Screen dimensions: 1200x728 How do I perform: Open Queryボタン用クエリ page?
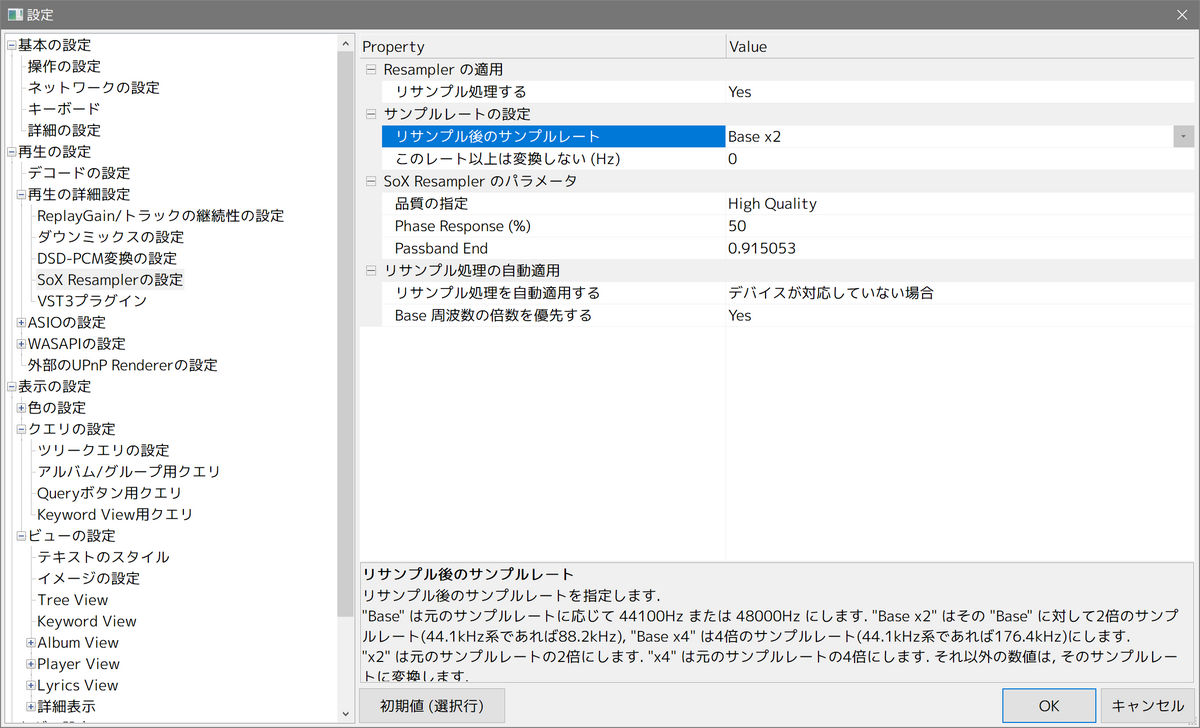109,493
